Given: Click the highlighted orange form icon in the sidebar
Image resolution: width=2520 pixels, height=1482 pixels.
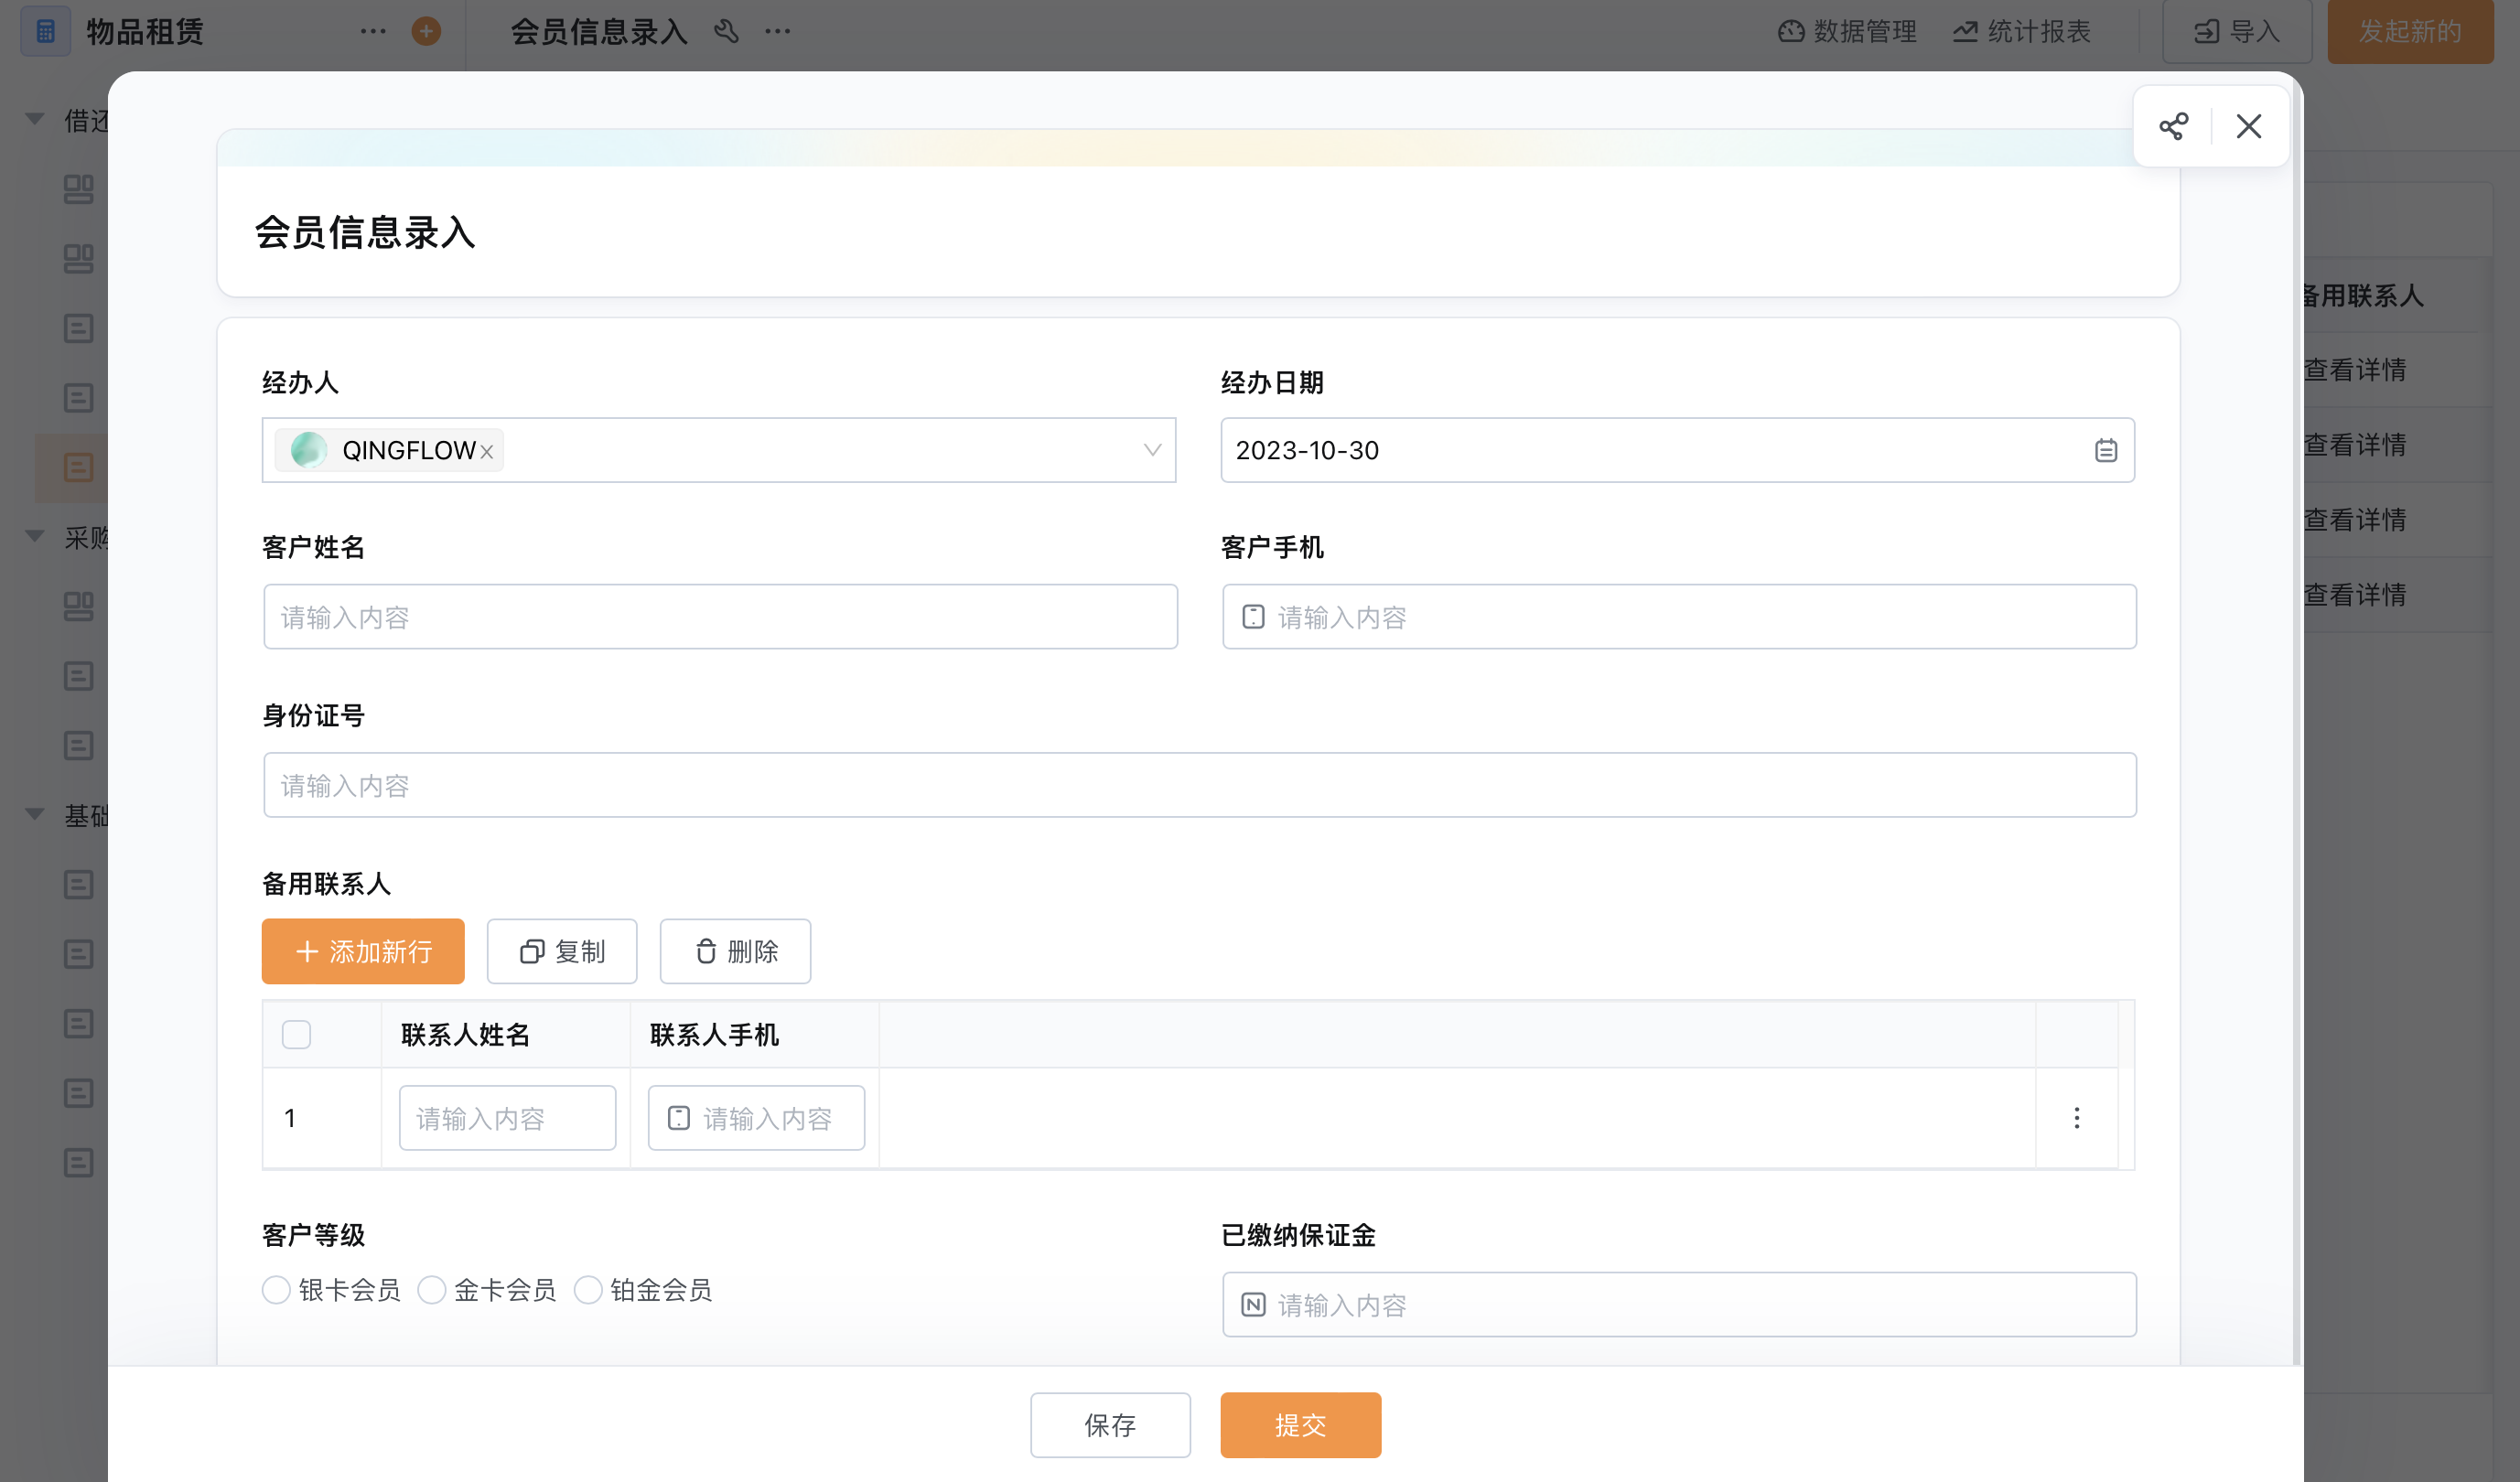Looking at the screenshot, I should 78,467.
